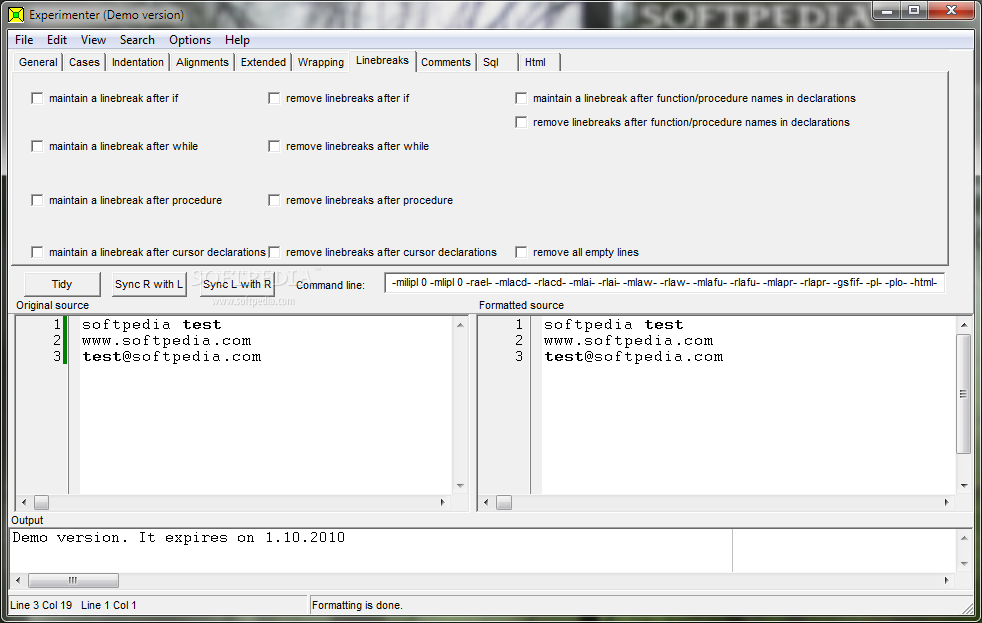Viewport: 982px width, 623px height.
Task: Click Original source vertical scrollbar down arrow
Action: click(460, 486)
